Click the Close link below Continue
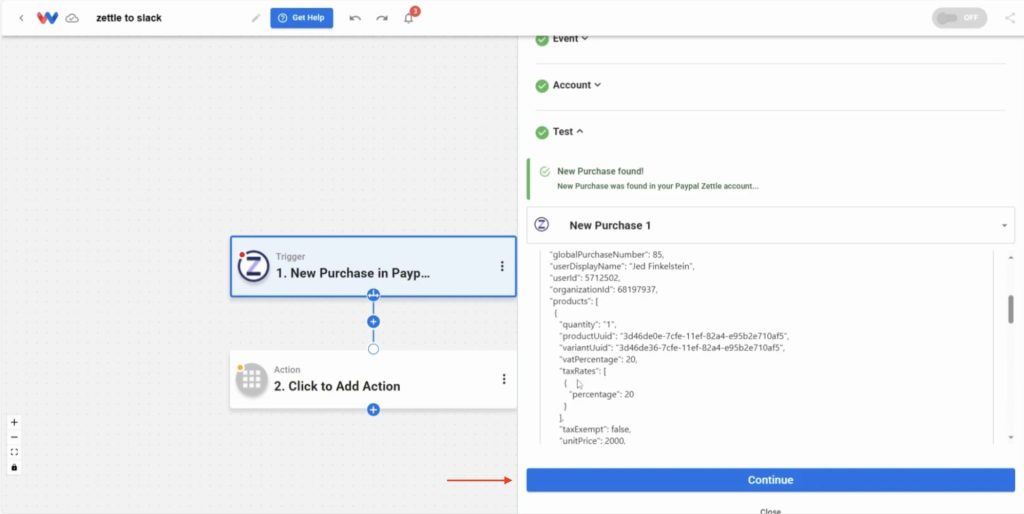1024x514 pixels. [x=771, y=511]
